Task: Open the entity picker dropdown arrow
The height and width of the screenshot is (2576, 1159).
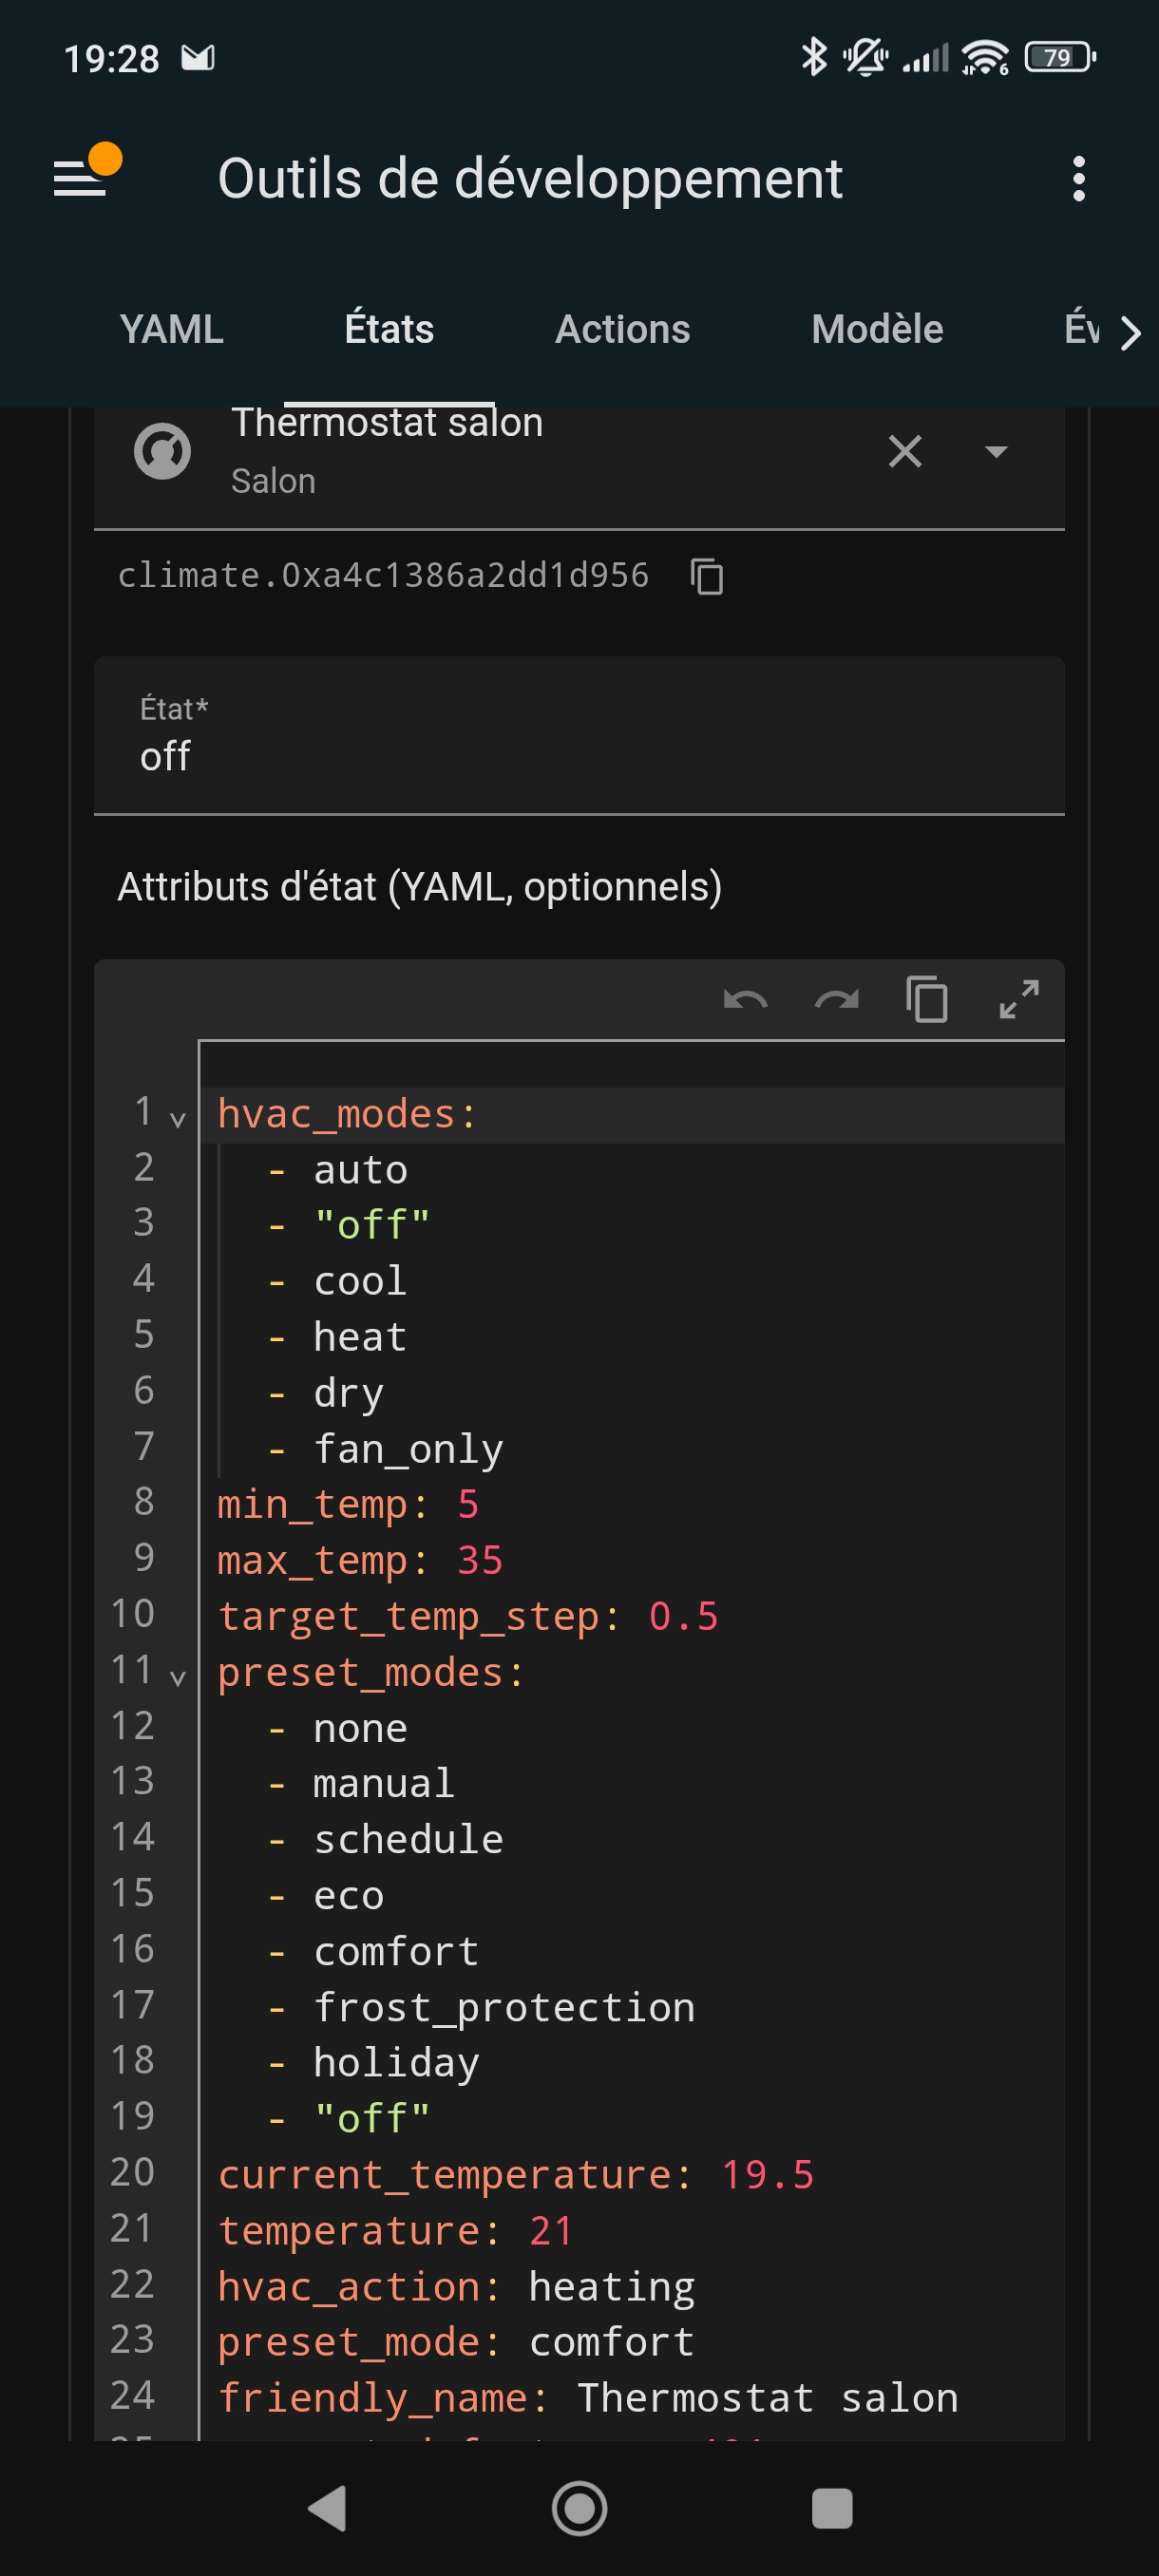Action: (995, 452)
